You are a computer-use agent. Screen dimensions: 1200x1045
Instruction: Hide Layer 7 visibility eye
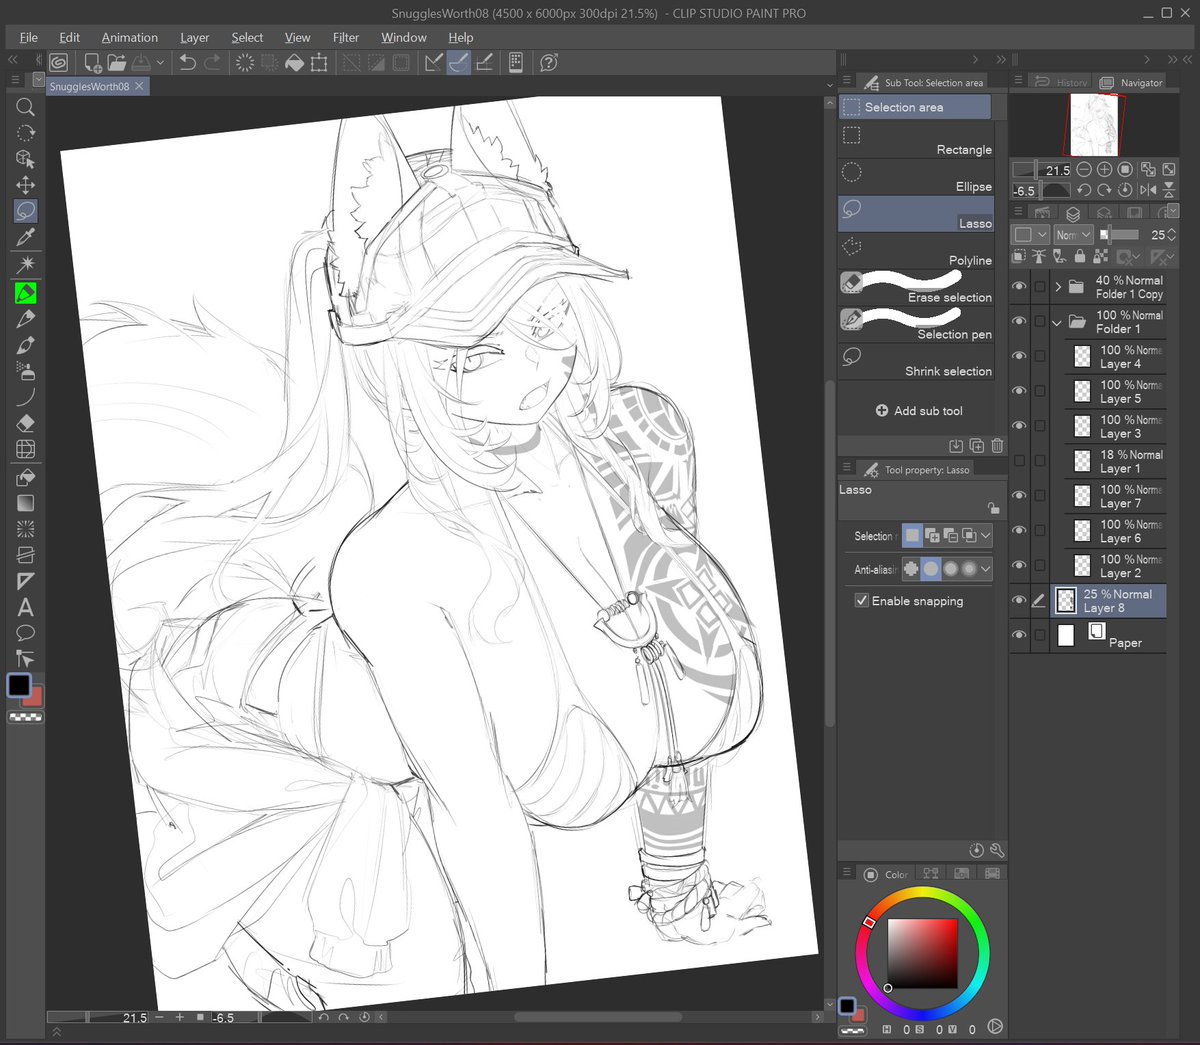(1019, 496)
